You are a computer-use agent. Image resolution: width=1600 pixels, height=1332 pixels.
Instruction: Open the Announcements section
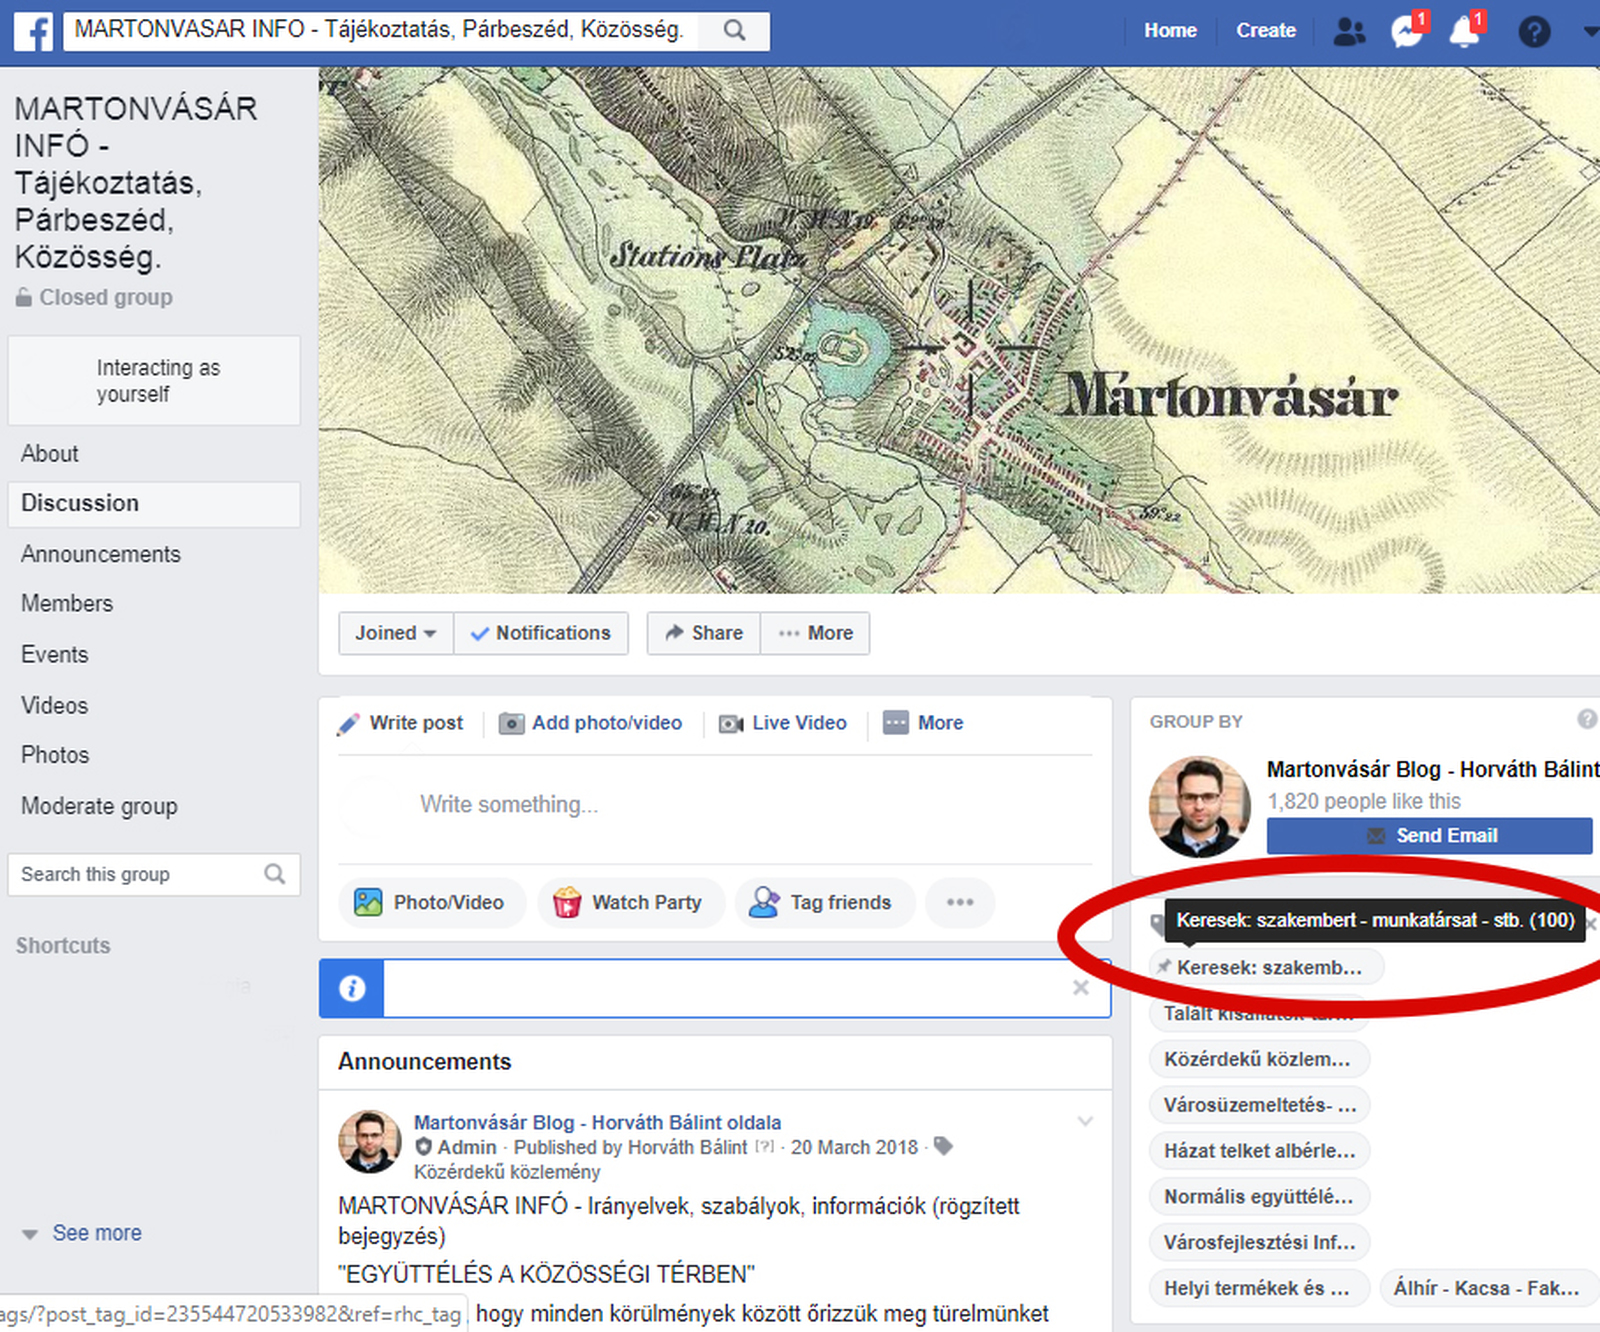pos(101,554)
